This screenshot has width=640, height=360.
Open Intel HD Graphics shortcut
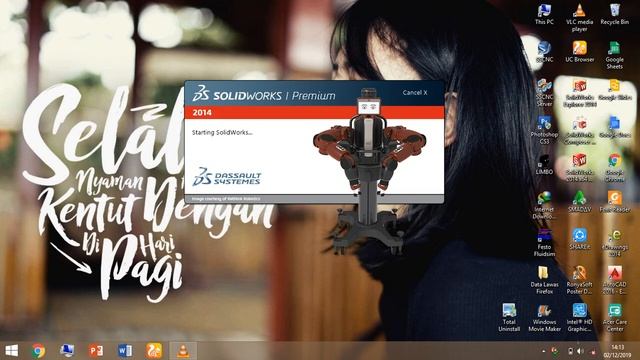(x=579, y=318)
